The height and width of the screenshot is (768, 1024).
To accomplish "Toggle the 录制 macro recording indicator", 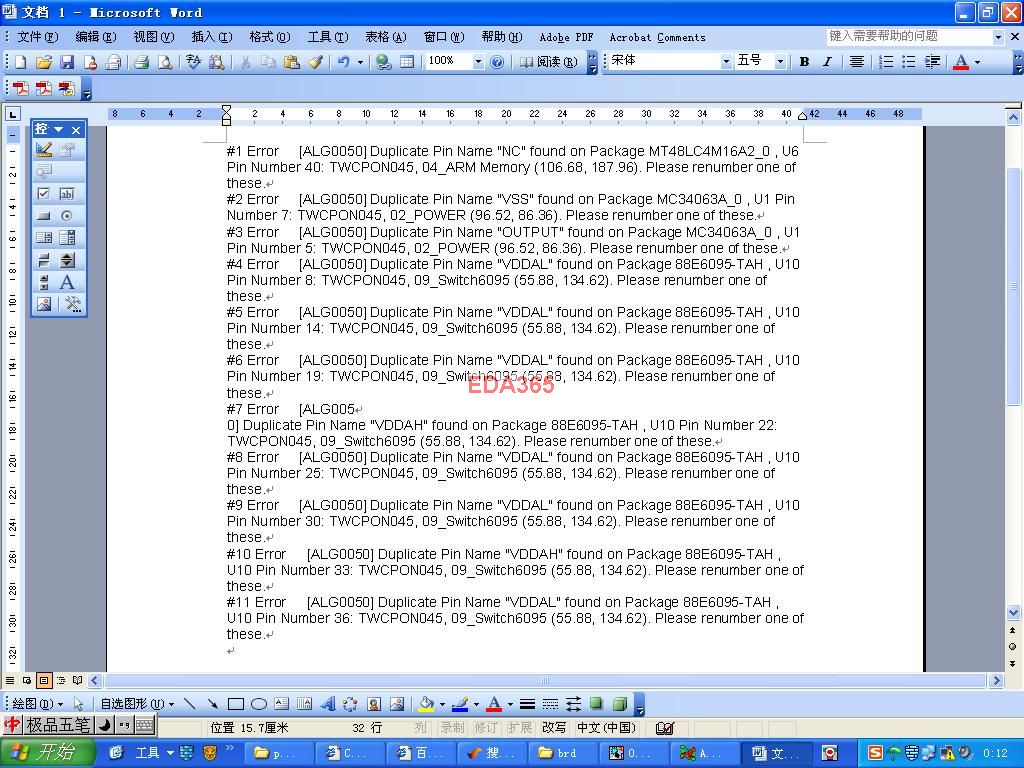I will [452, 728].
